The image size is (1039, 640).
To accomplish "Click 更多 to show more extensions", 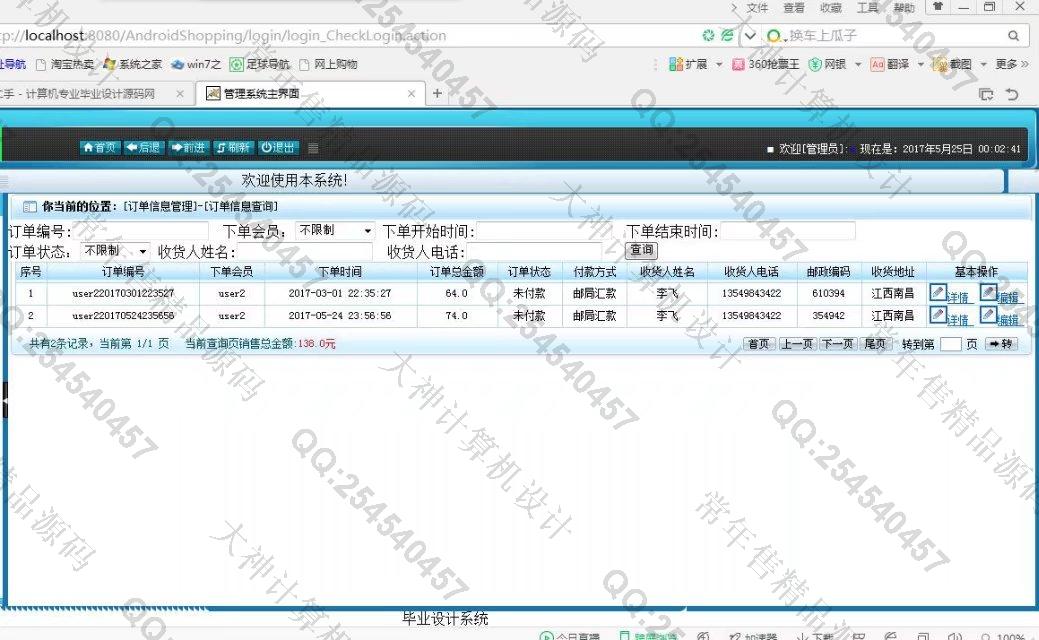I will pyautogui.click(x=1012, y=64).
